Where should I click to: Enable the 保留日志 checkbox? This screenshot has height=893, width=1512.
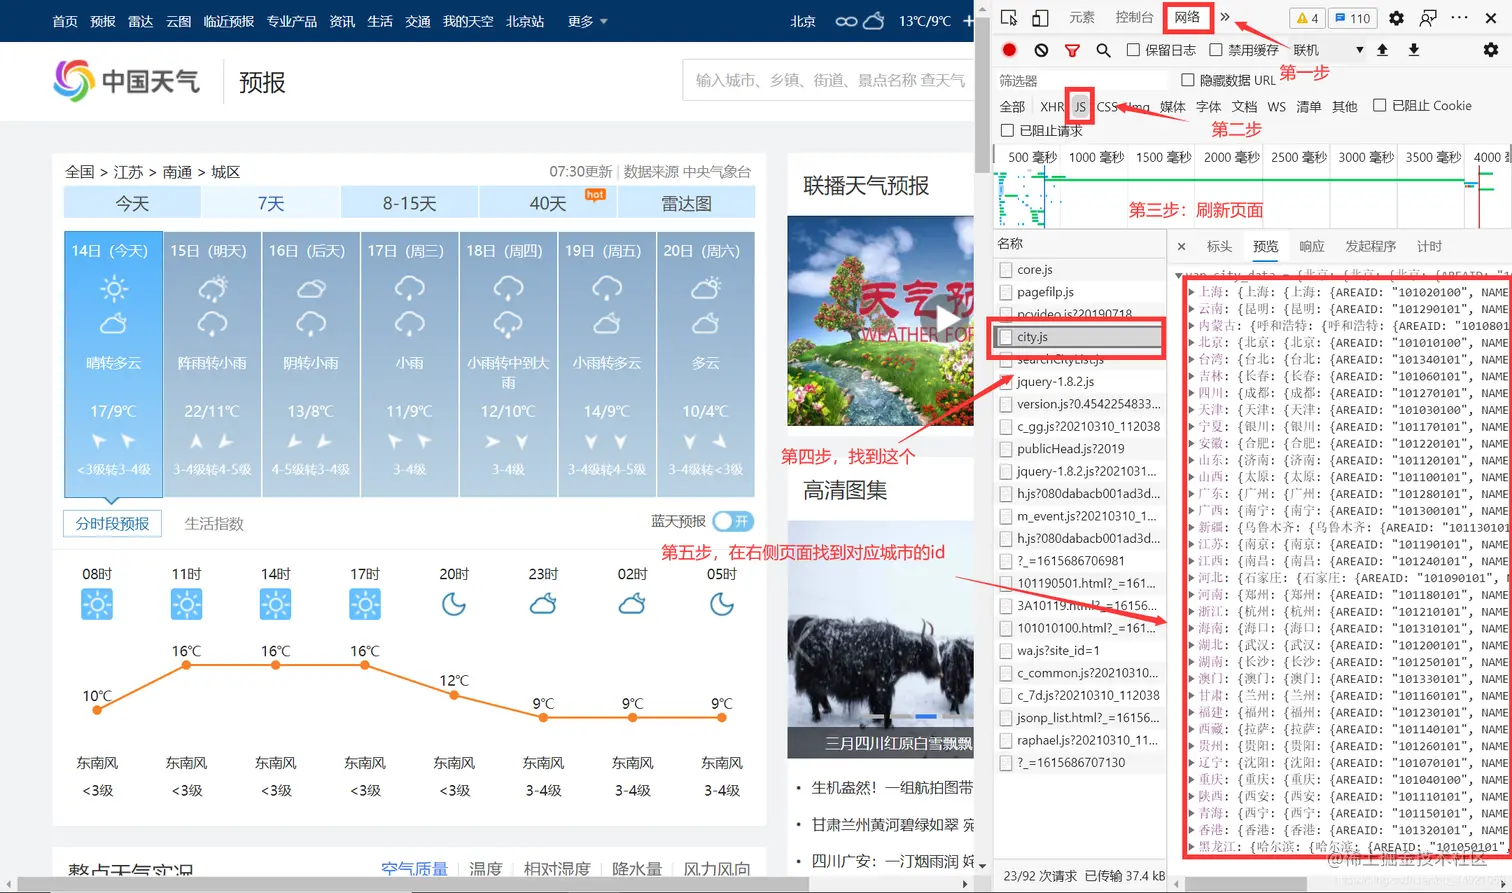coord(1132,50)
